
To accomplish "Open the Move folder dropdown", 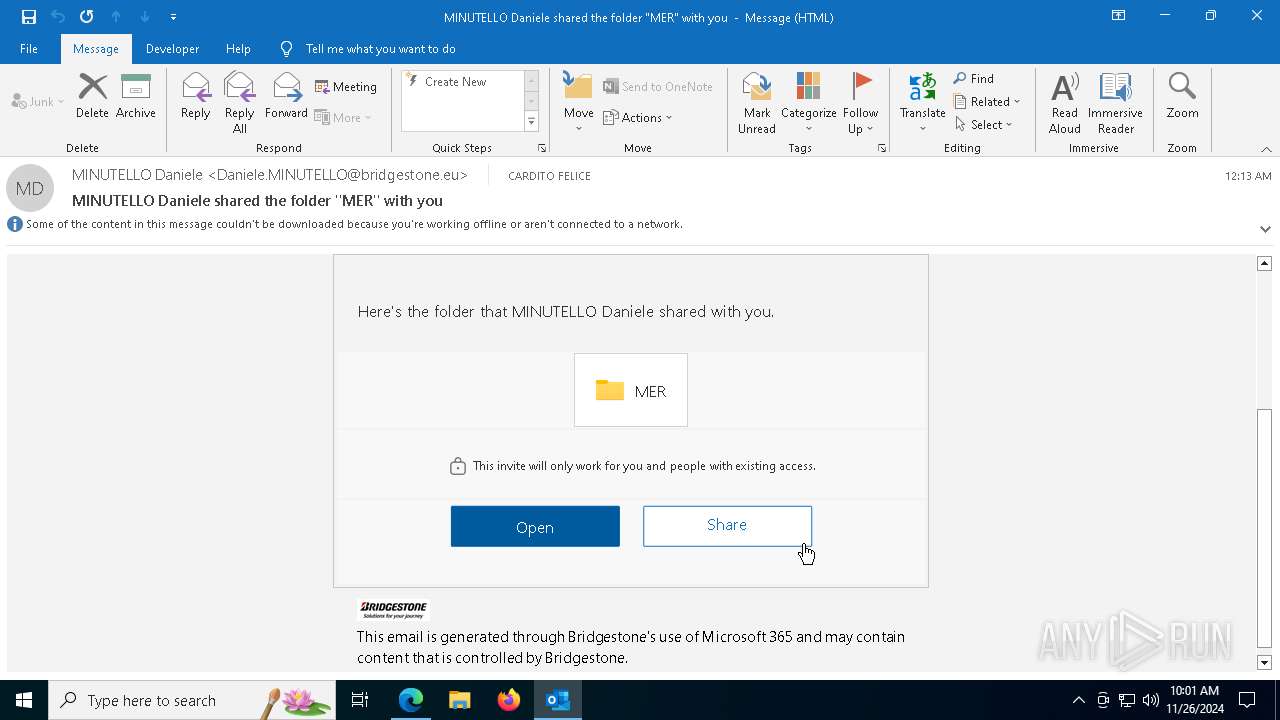I will tap(579, 102).
